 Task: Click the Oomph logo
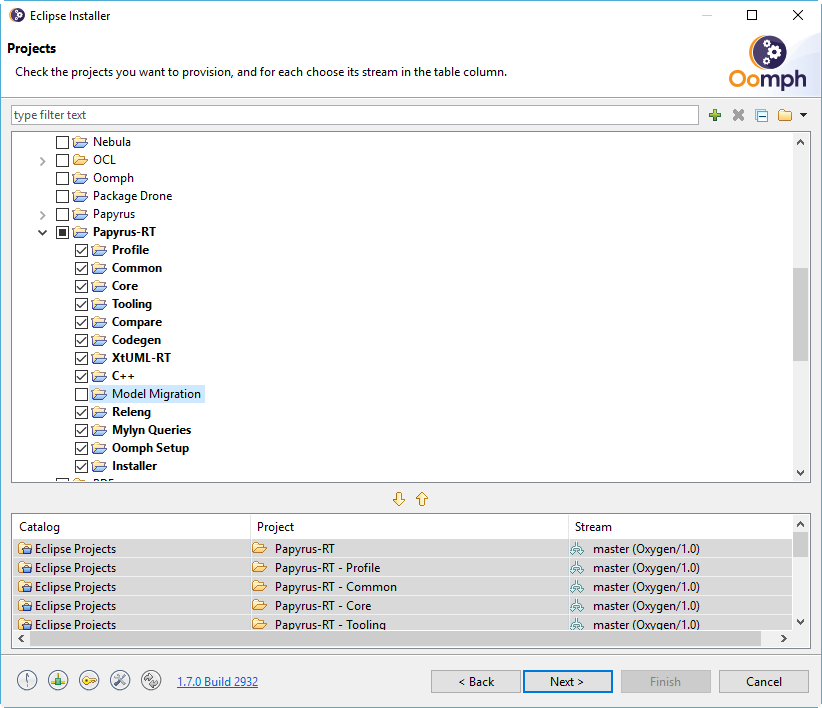767,62
